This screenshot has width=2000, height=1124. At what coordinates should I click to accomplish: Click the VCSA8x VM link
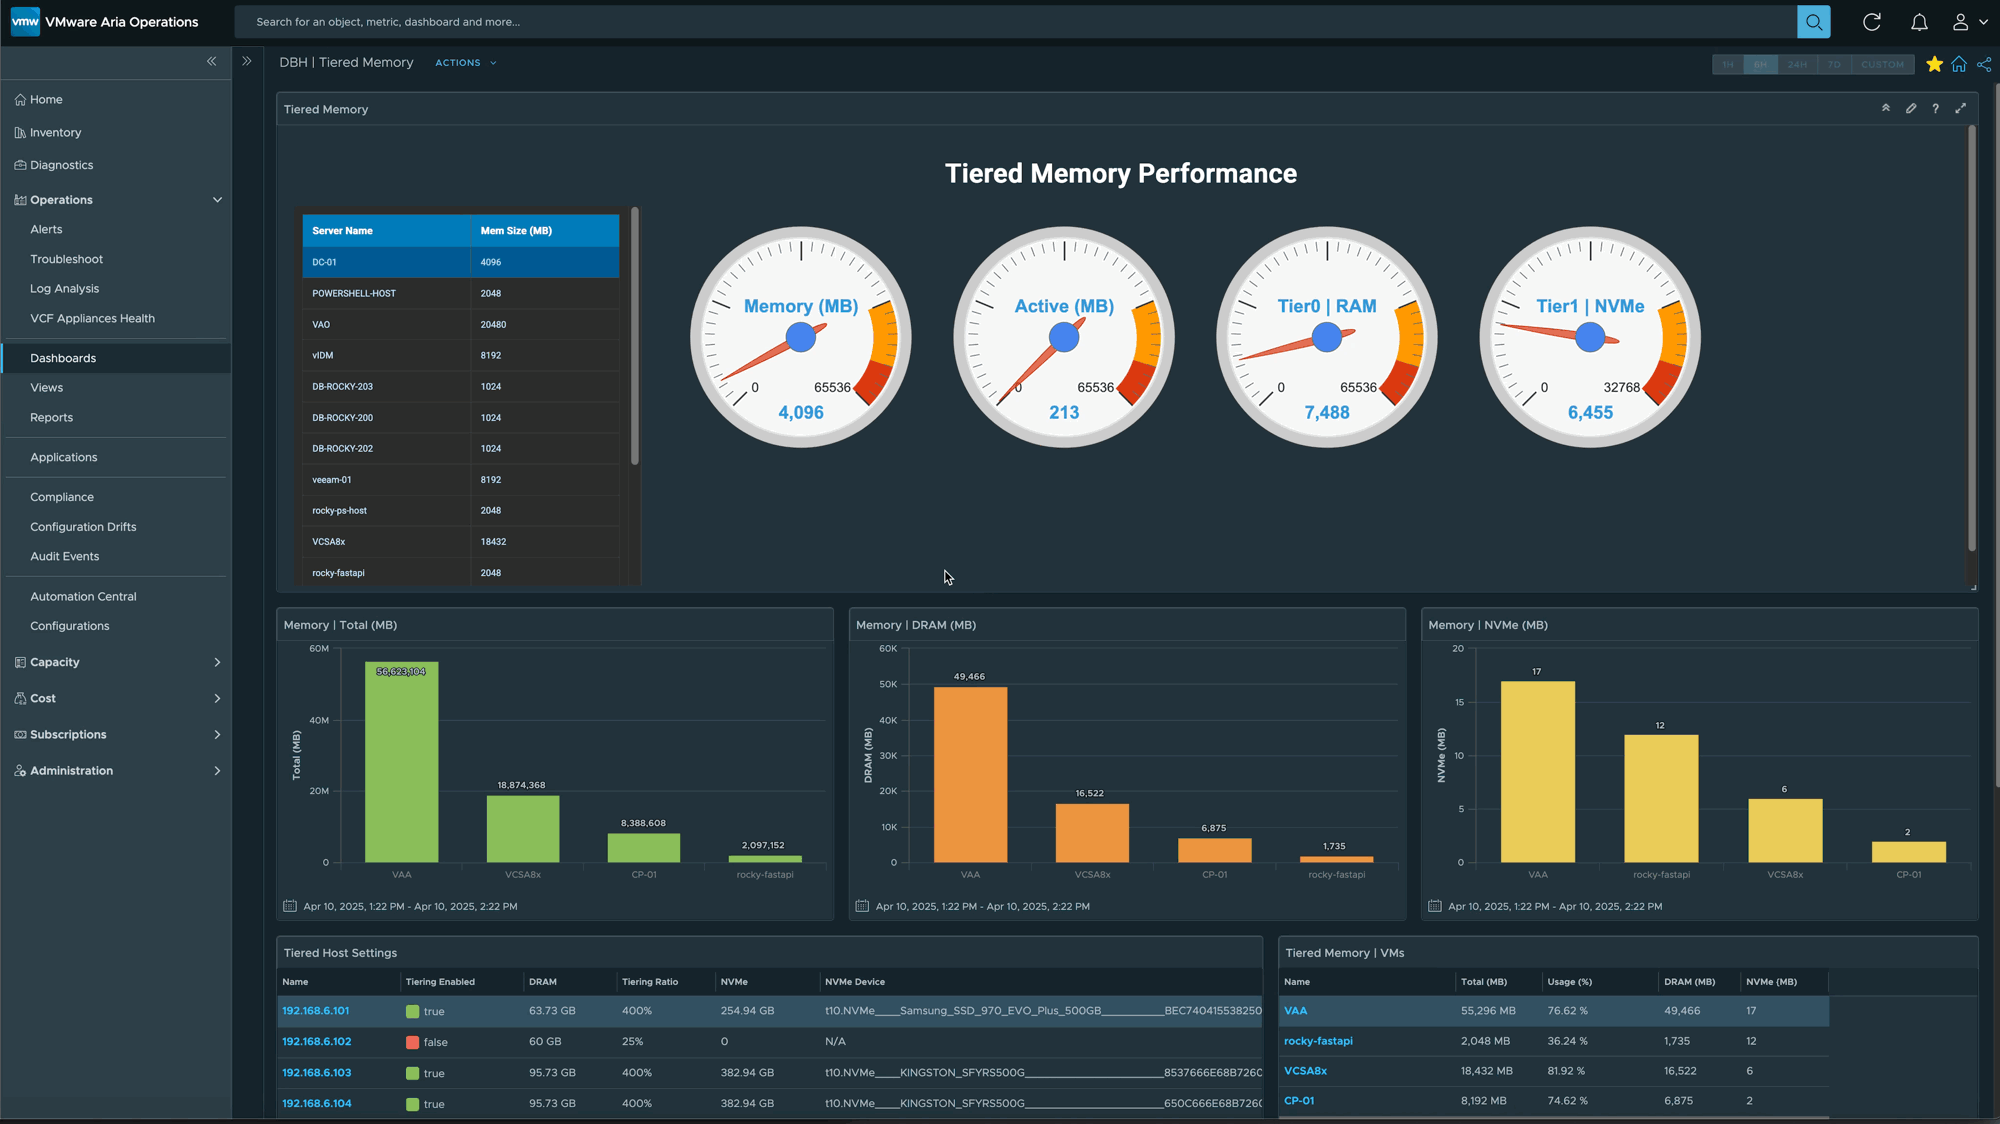pos(1305,1070)
